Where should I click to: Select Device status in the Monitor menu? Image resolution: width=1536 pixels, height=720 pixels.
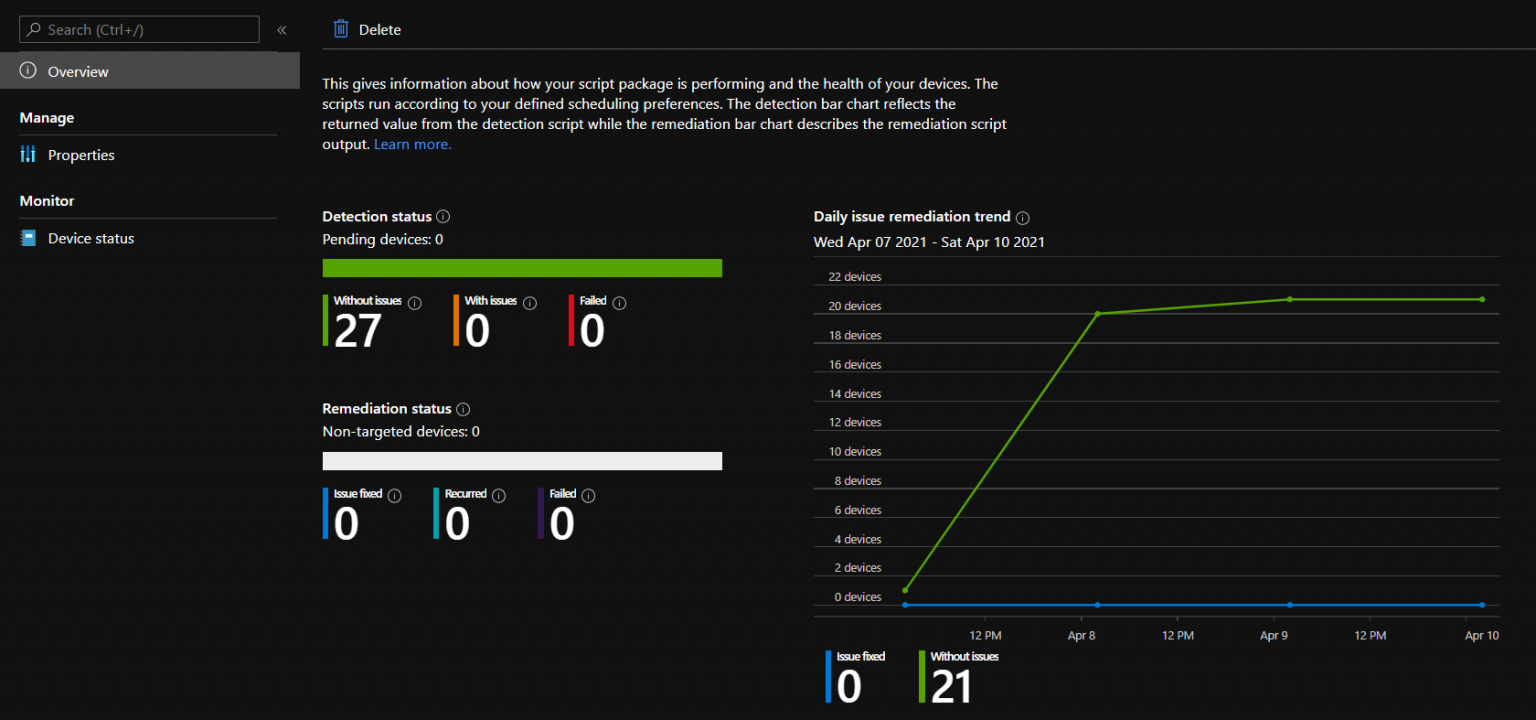coord(91,238)
